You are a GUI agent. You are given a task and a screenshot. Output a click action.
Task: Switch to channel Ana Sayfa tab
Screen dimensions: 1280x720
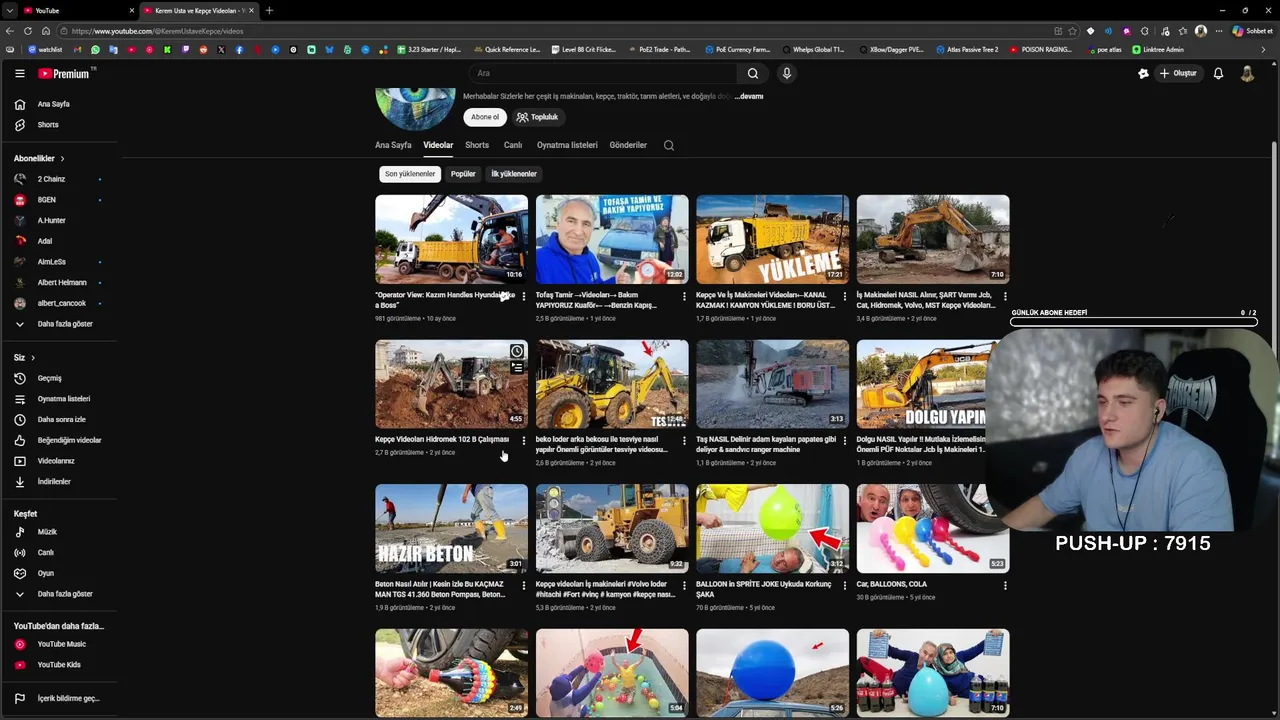coord(393,145)
